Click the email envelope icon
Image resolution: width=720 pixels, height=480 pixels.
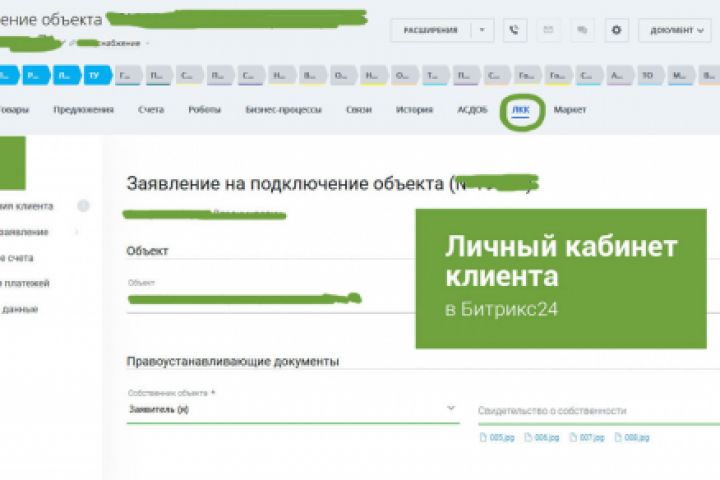point(548,30)
